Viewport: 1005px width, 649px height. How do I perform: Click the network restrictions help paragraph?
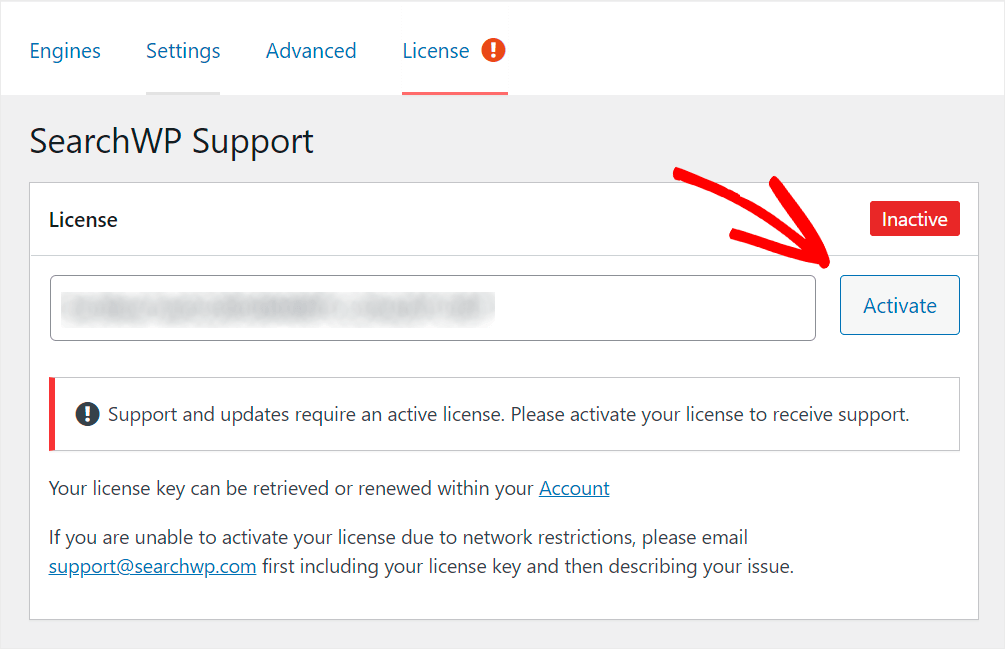click(x=421, y=552)
